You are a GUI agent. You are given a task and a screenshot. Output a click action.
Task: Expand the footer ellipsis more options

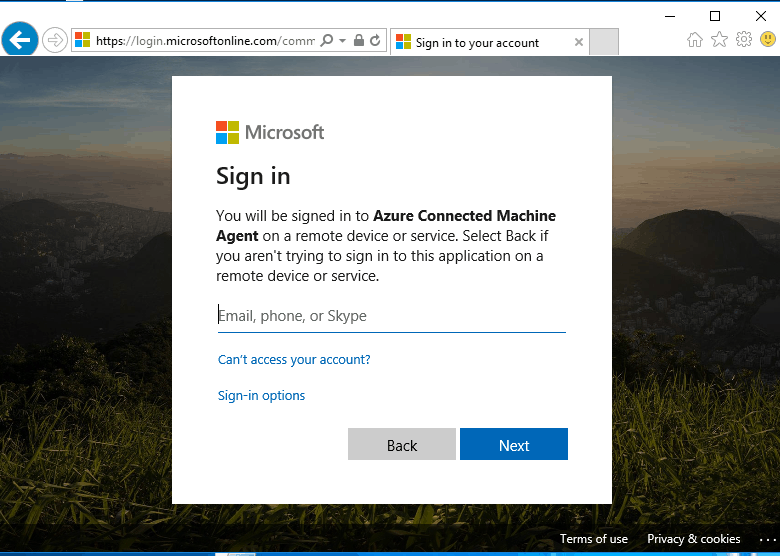coord(766,539)
